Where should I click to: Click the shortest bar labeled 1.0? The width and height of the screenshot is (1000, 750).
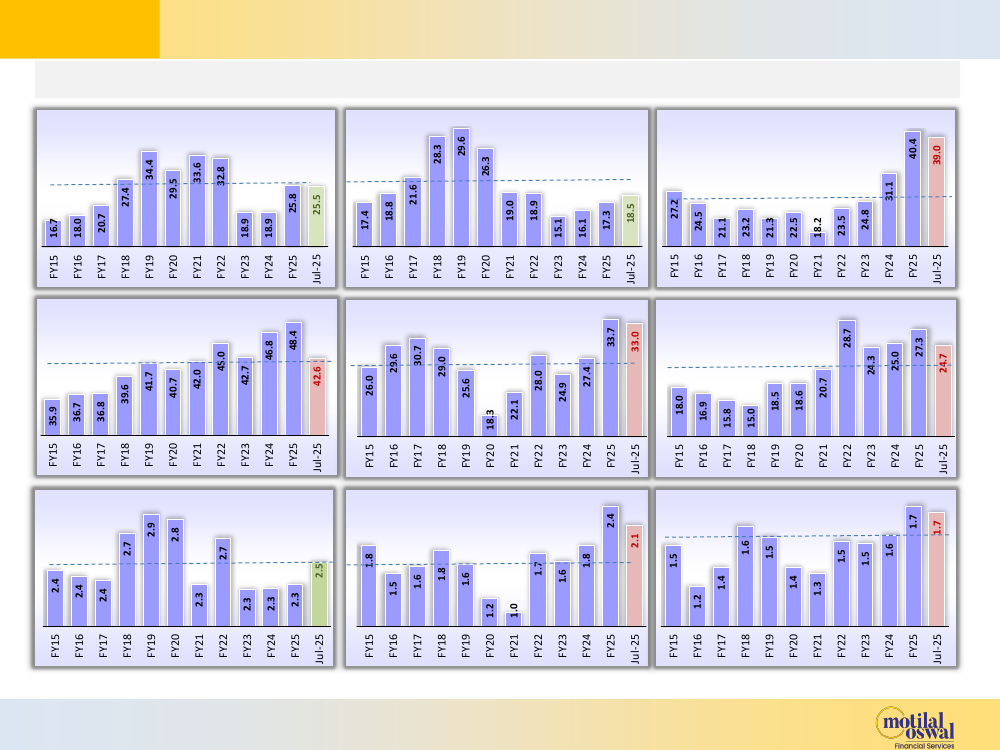click(514, 619)
